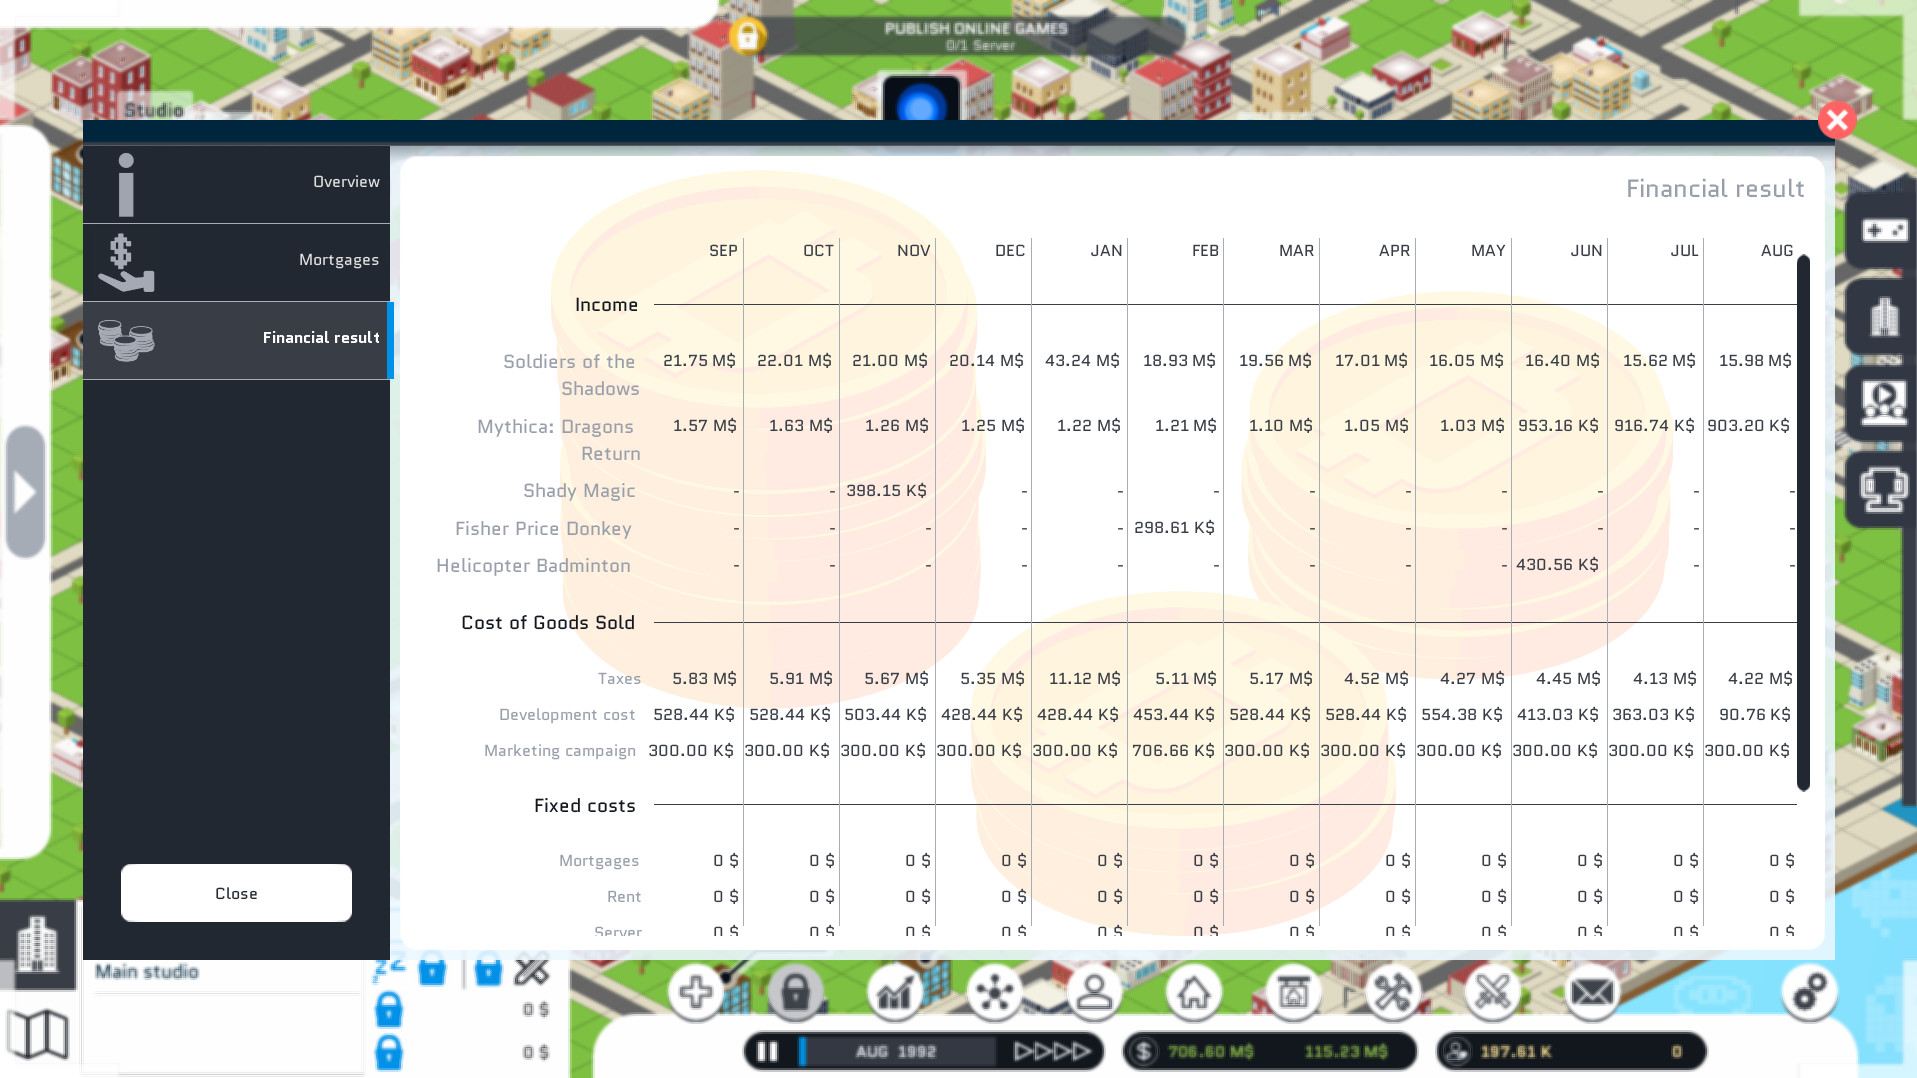The image size is (1917, 1078).
Task: Open the crossed swords icon
Action: tap(1492, 993)
